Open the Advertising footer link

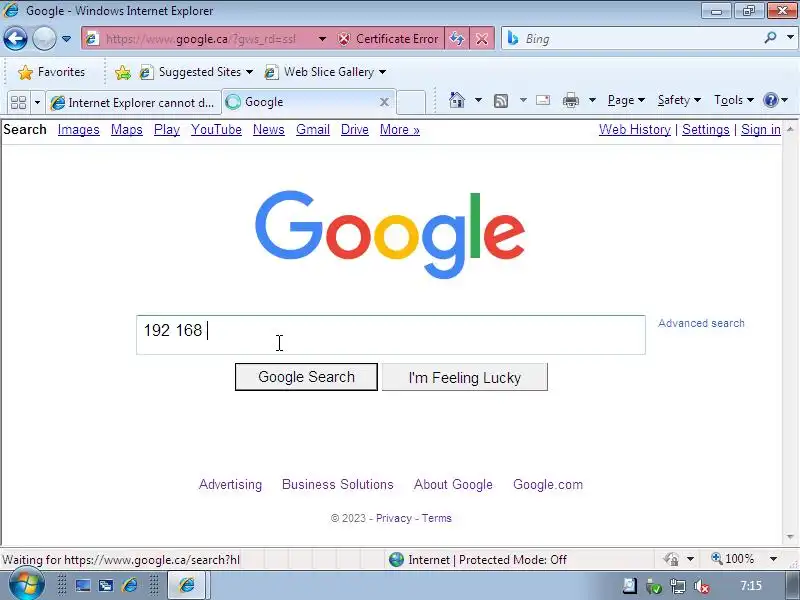230,484
